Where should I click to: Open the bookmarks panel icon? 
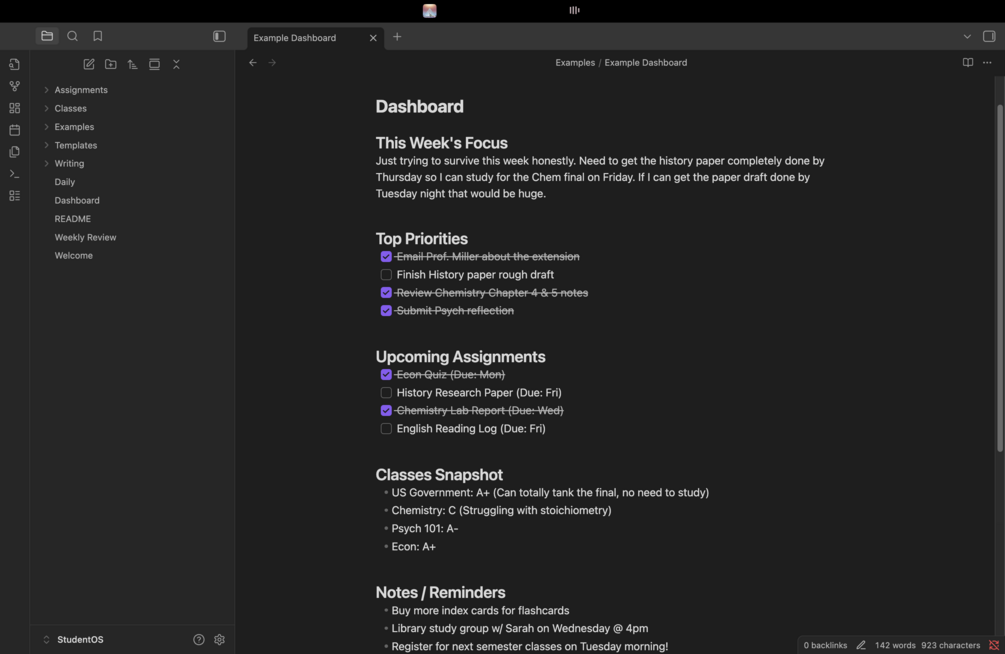pyautogui.click(x=97, y=37)
